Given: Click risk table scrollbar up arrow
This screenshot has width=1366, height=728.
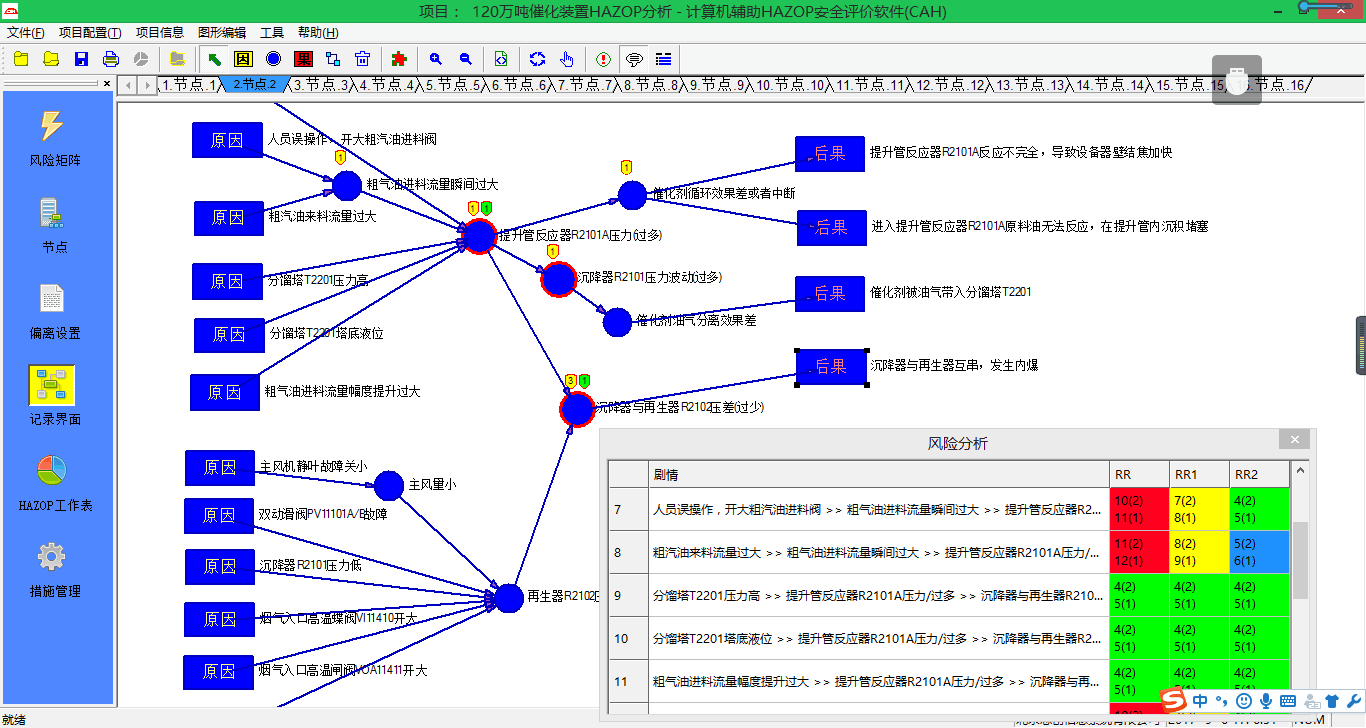Looking at the screenshot, I should (1300, 470).
